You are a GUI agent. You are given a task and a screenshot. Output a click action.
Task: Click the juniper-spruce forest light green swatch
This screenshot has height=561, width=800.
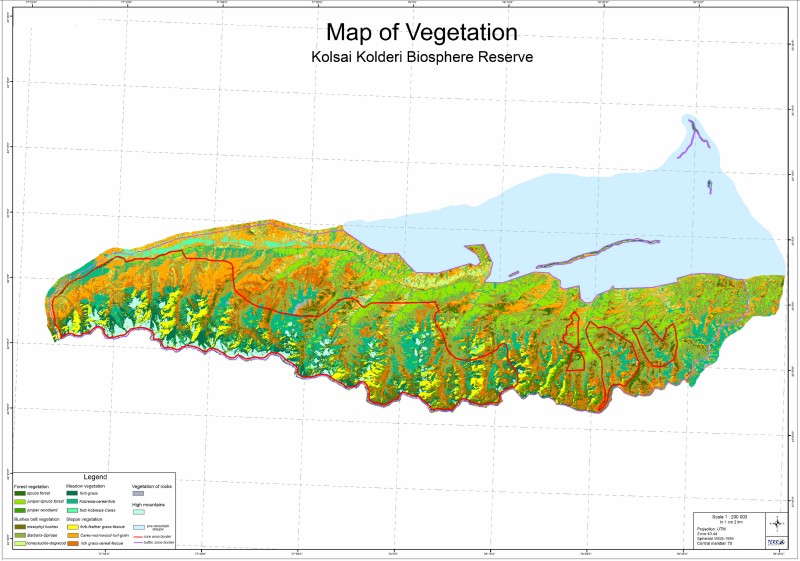tap(20, 502)
